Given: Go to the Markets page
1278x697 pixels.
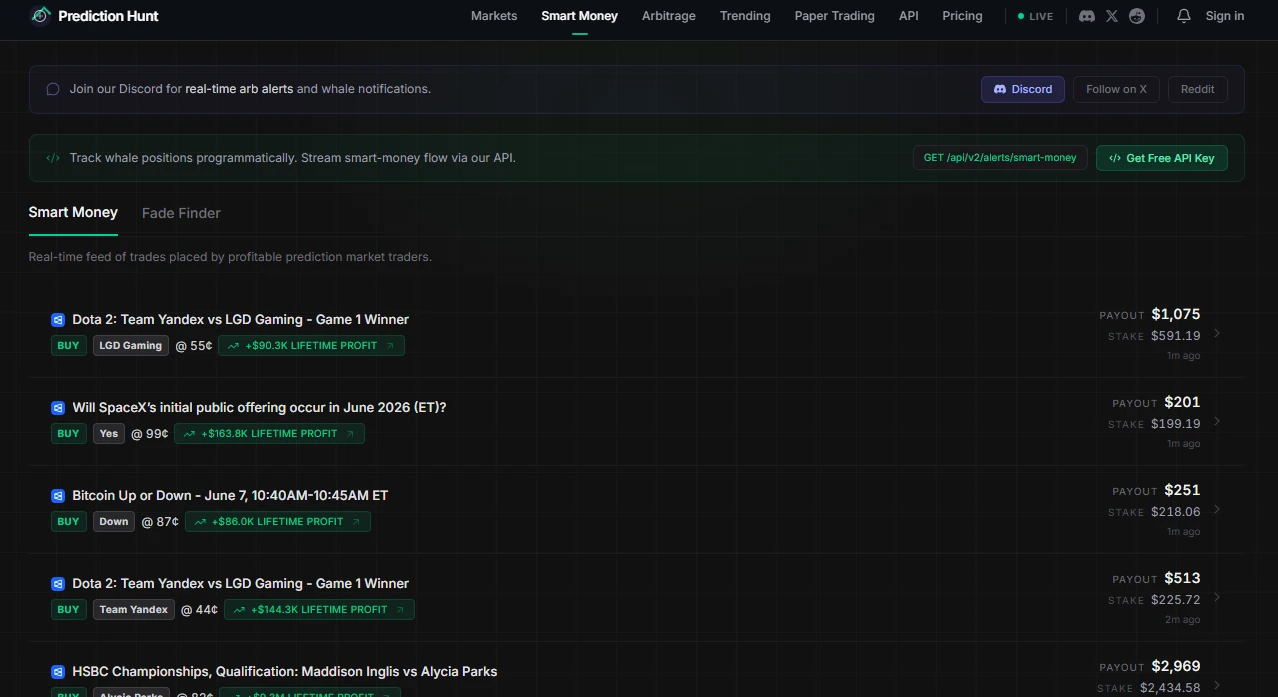Looking at the screenshot, I should pyautogui.click(x=494, y=16).
